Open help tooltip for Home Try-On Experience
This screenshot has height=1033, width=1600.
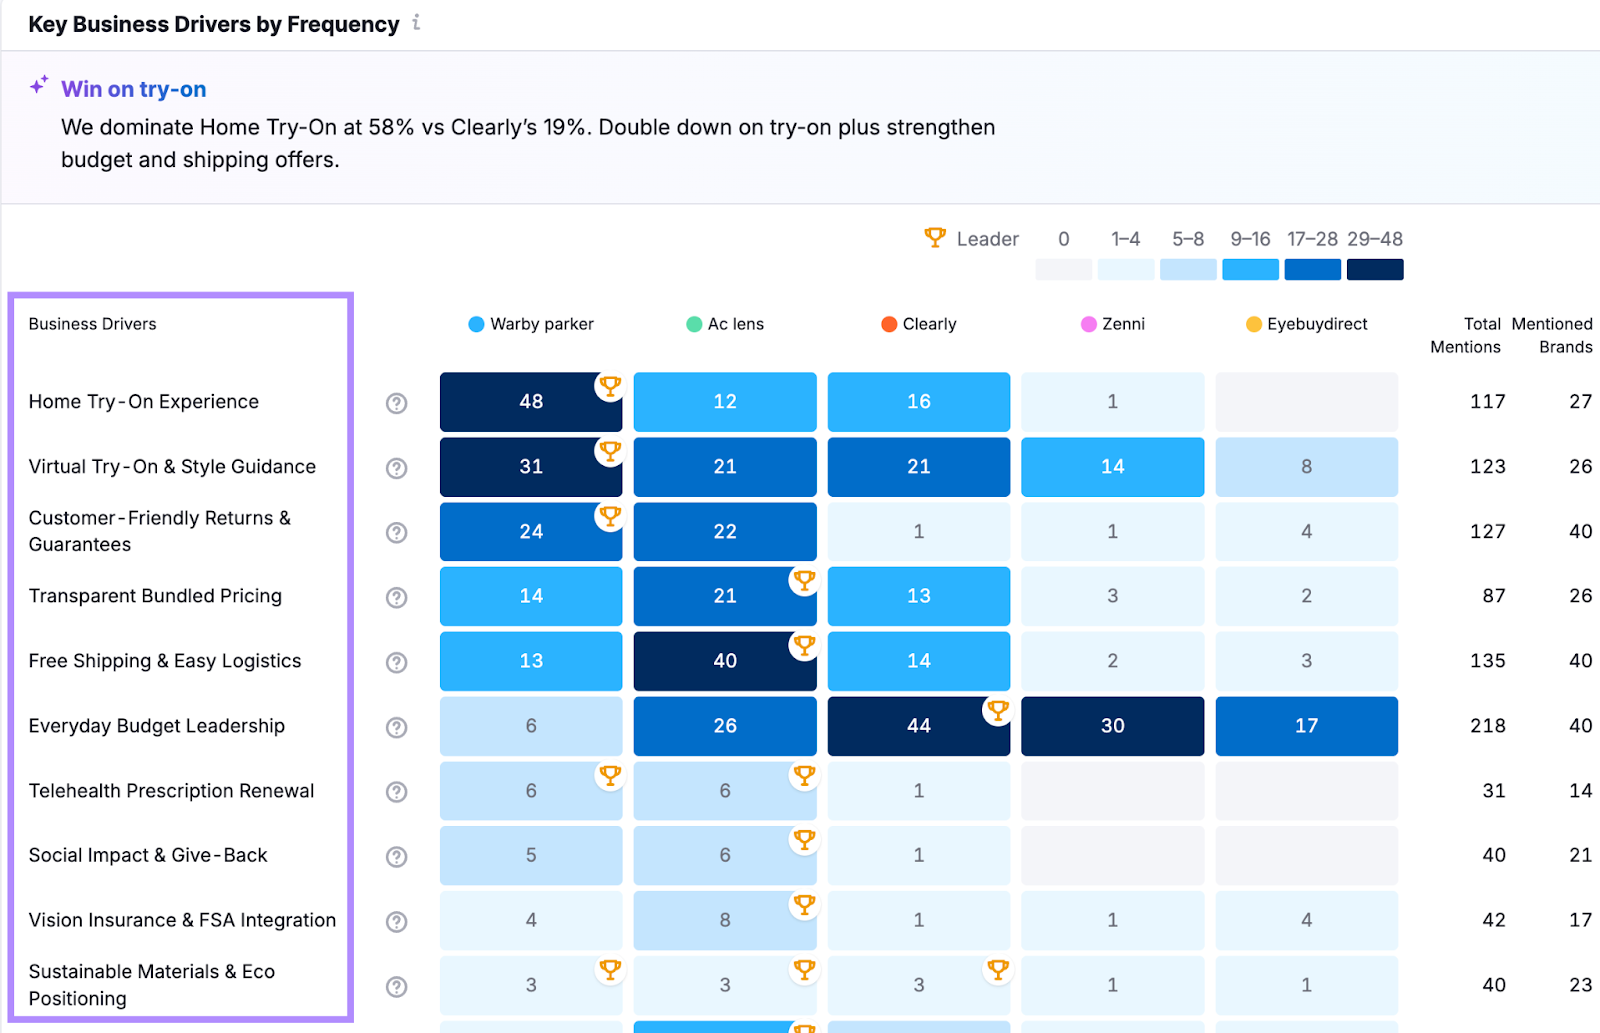tap(397, 403)
